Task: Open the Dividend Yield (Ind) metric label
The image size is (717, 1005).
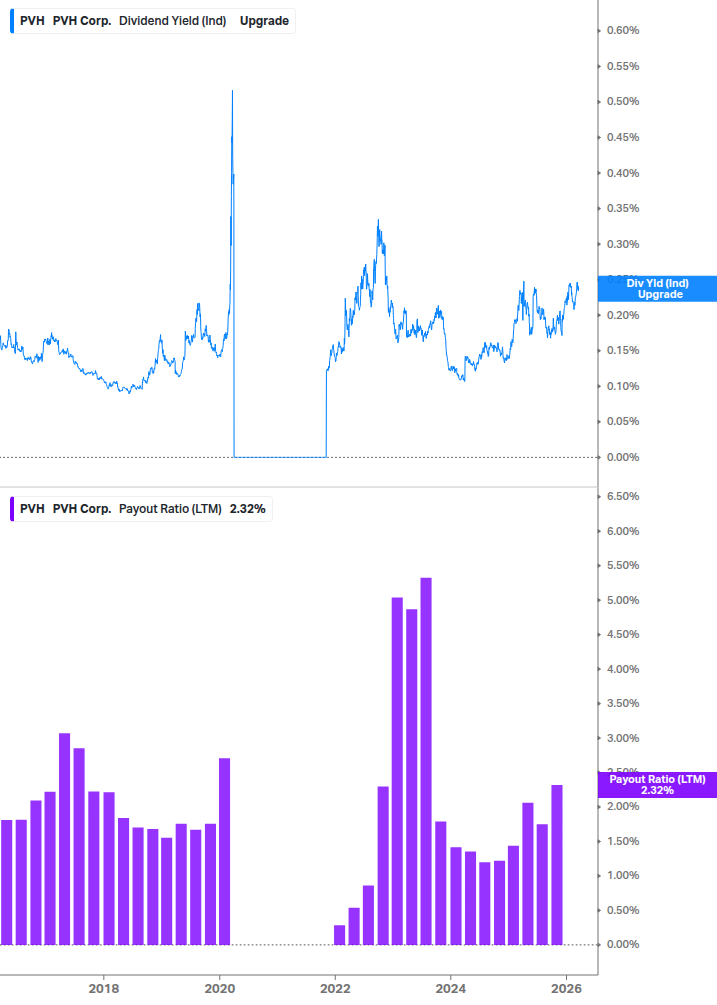Action: (x=171, y=19)
